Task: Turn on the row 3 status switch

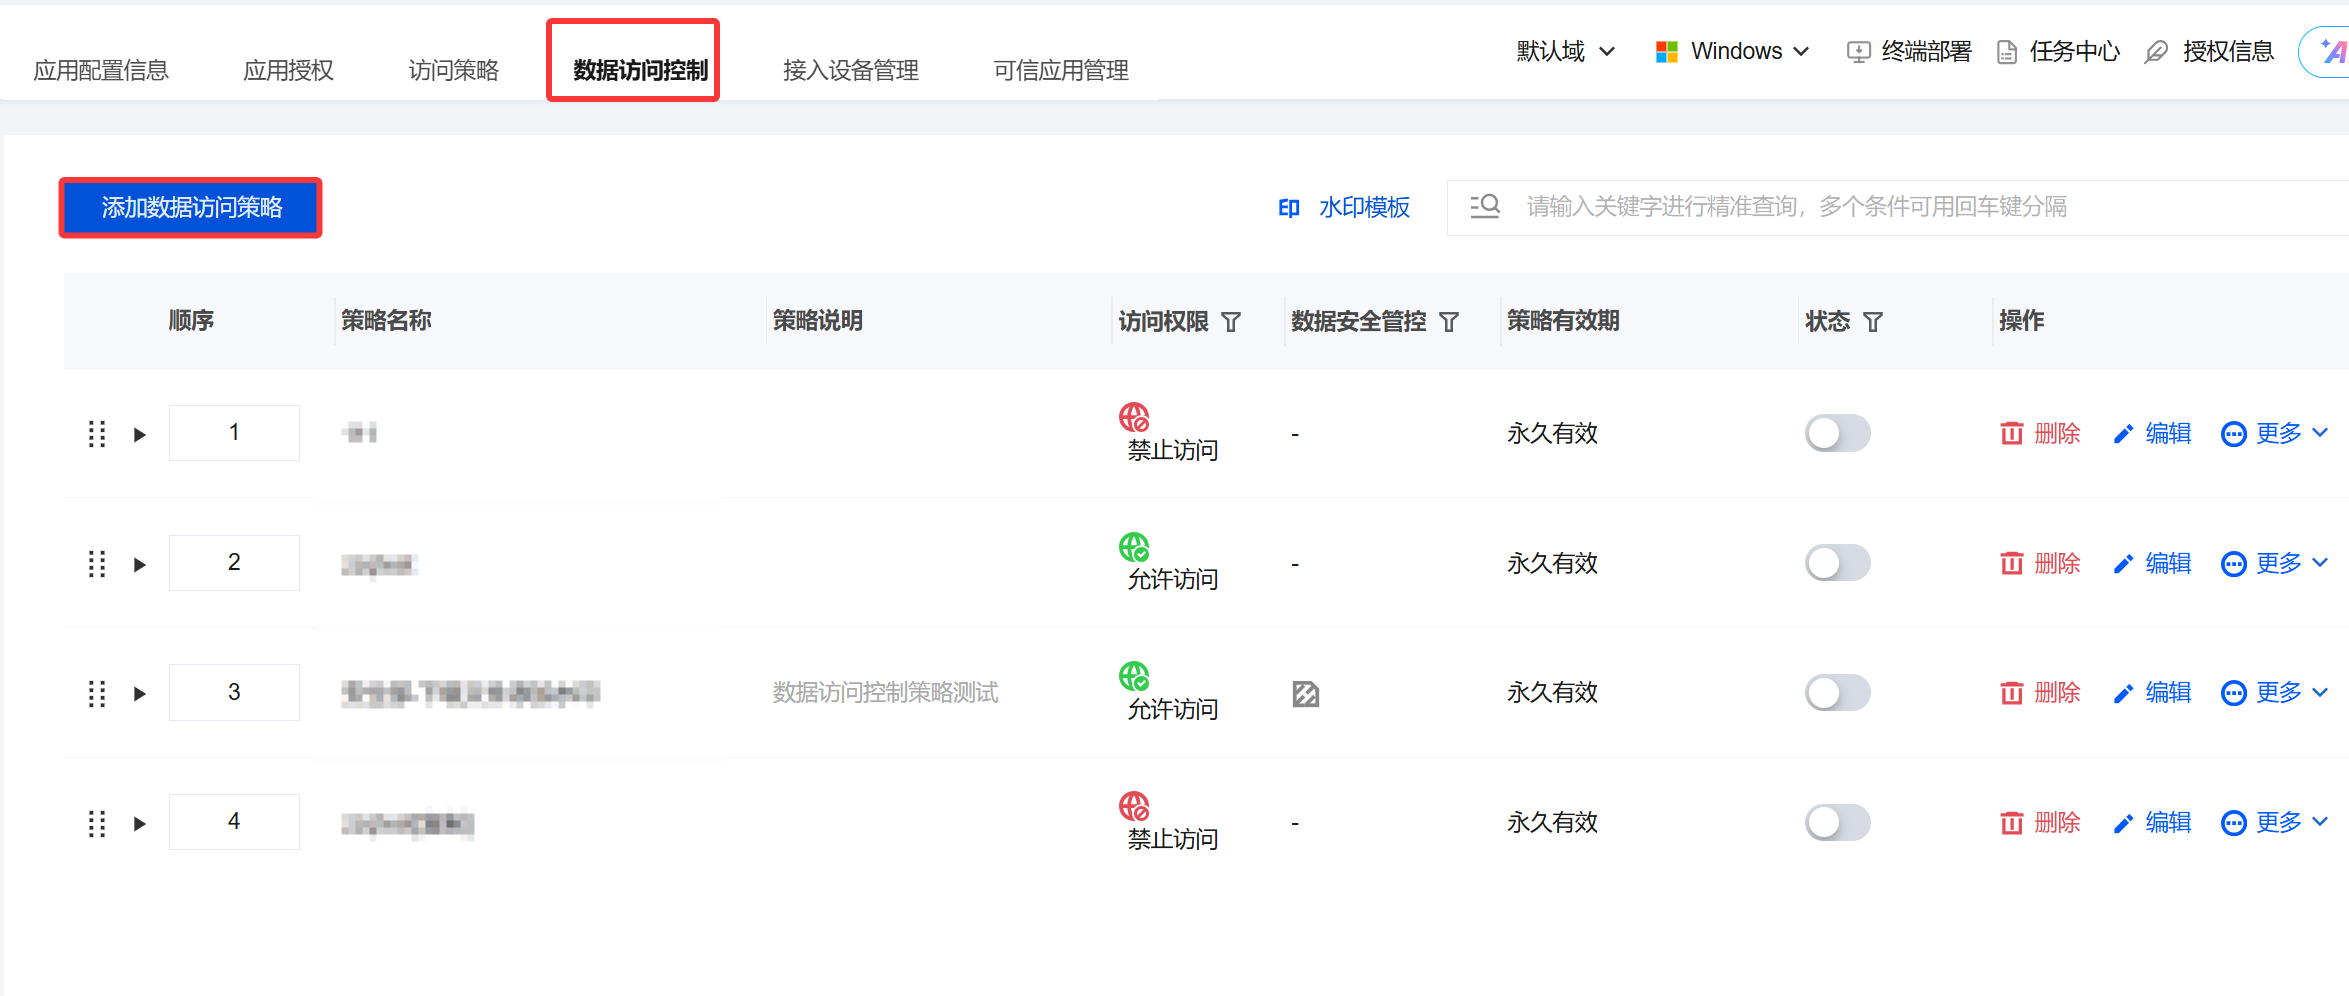Action: [x=1837, y=693]
